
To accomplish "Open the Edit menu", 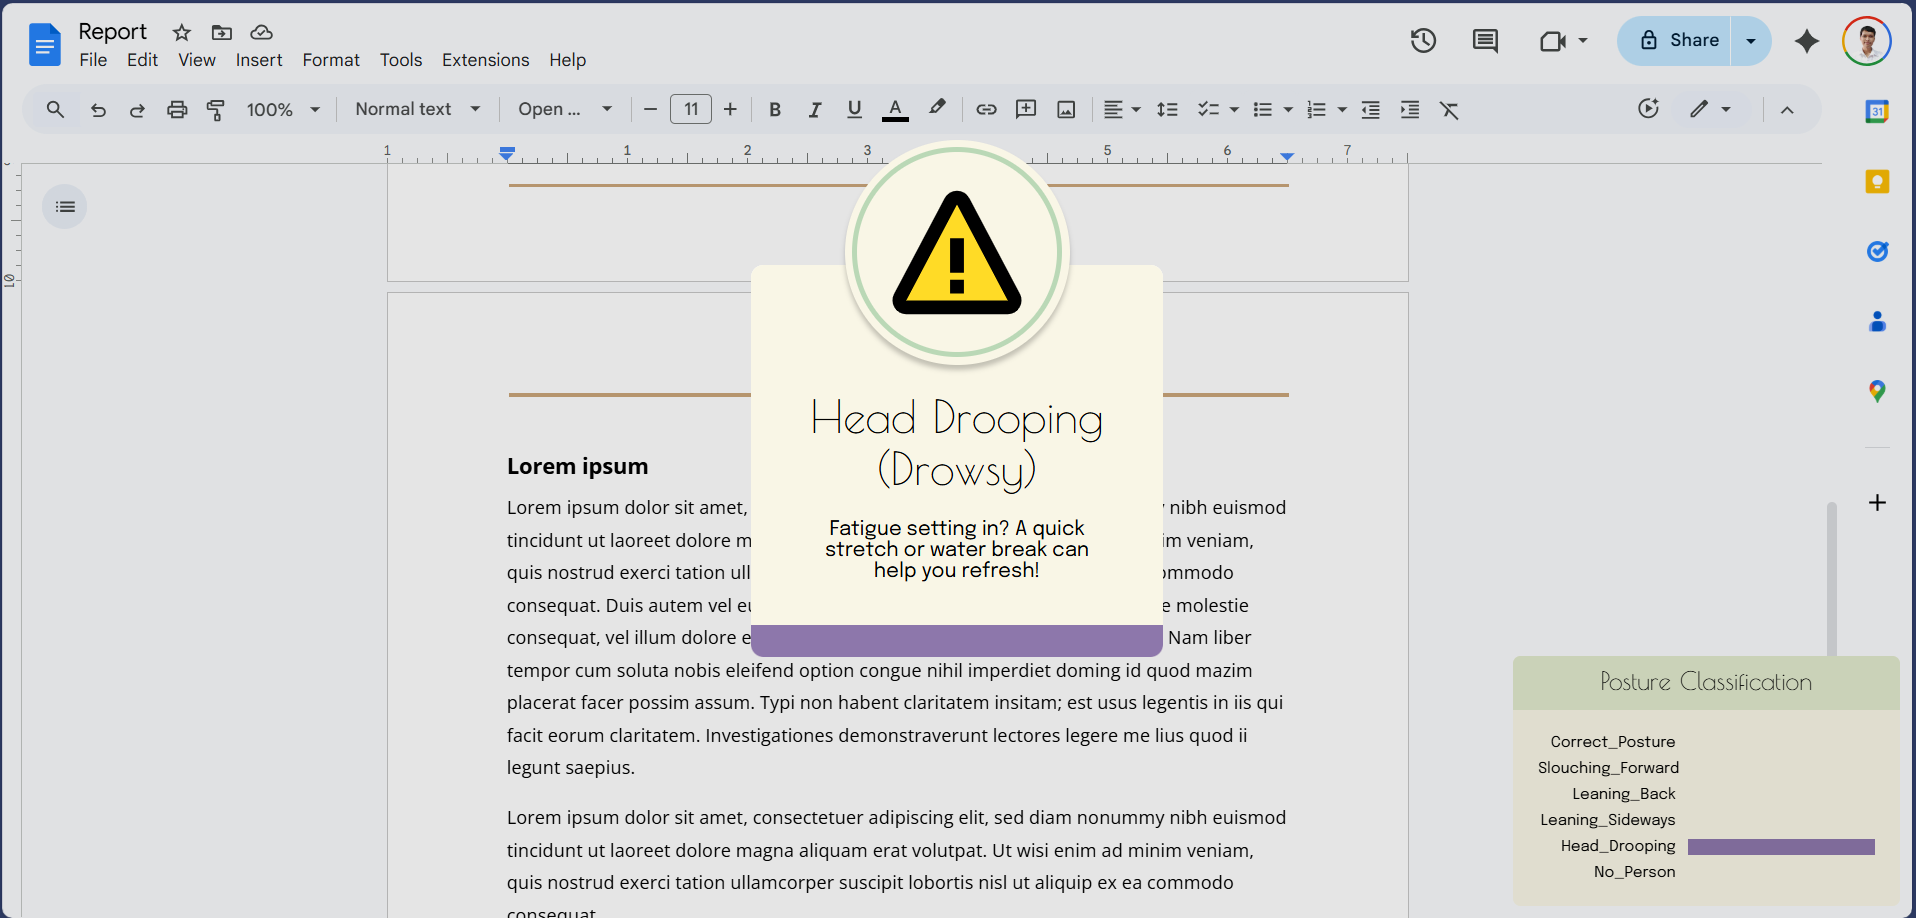I will (x=142, y=60).
